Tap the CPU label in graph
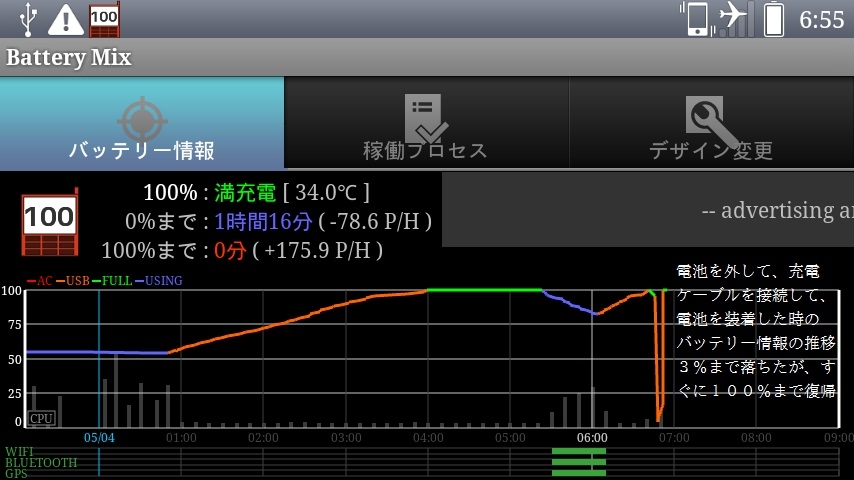The height and width of the screenshot is (480, 854). (x=41, y=418)
